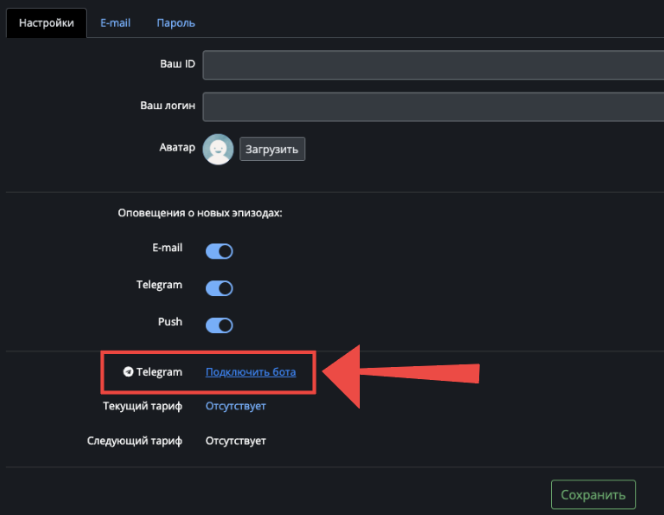Toggle E-mail notifications switch
This screenshot has width=664, height=515.
coord(219,251)
